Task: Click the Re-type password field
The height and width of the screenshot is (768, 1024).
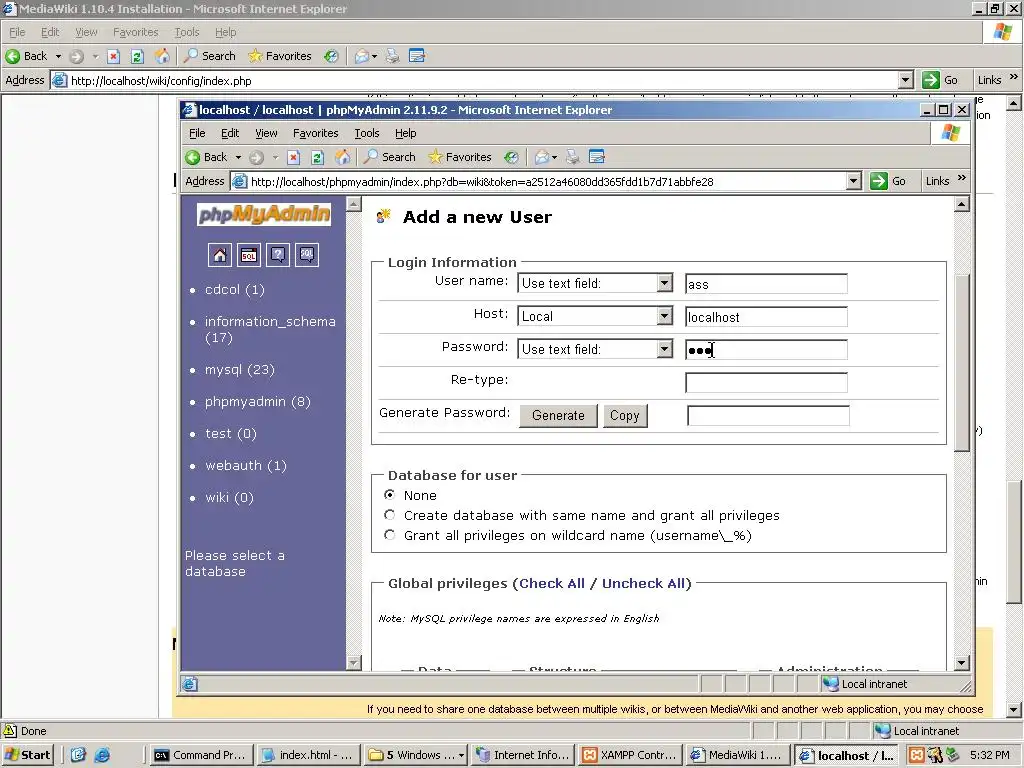Action: tap(766, 382)
